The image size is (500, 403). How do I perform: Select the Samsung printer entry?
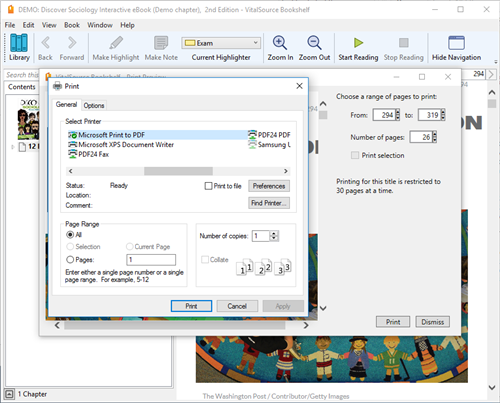point(269,145)
